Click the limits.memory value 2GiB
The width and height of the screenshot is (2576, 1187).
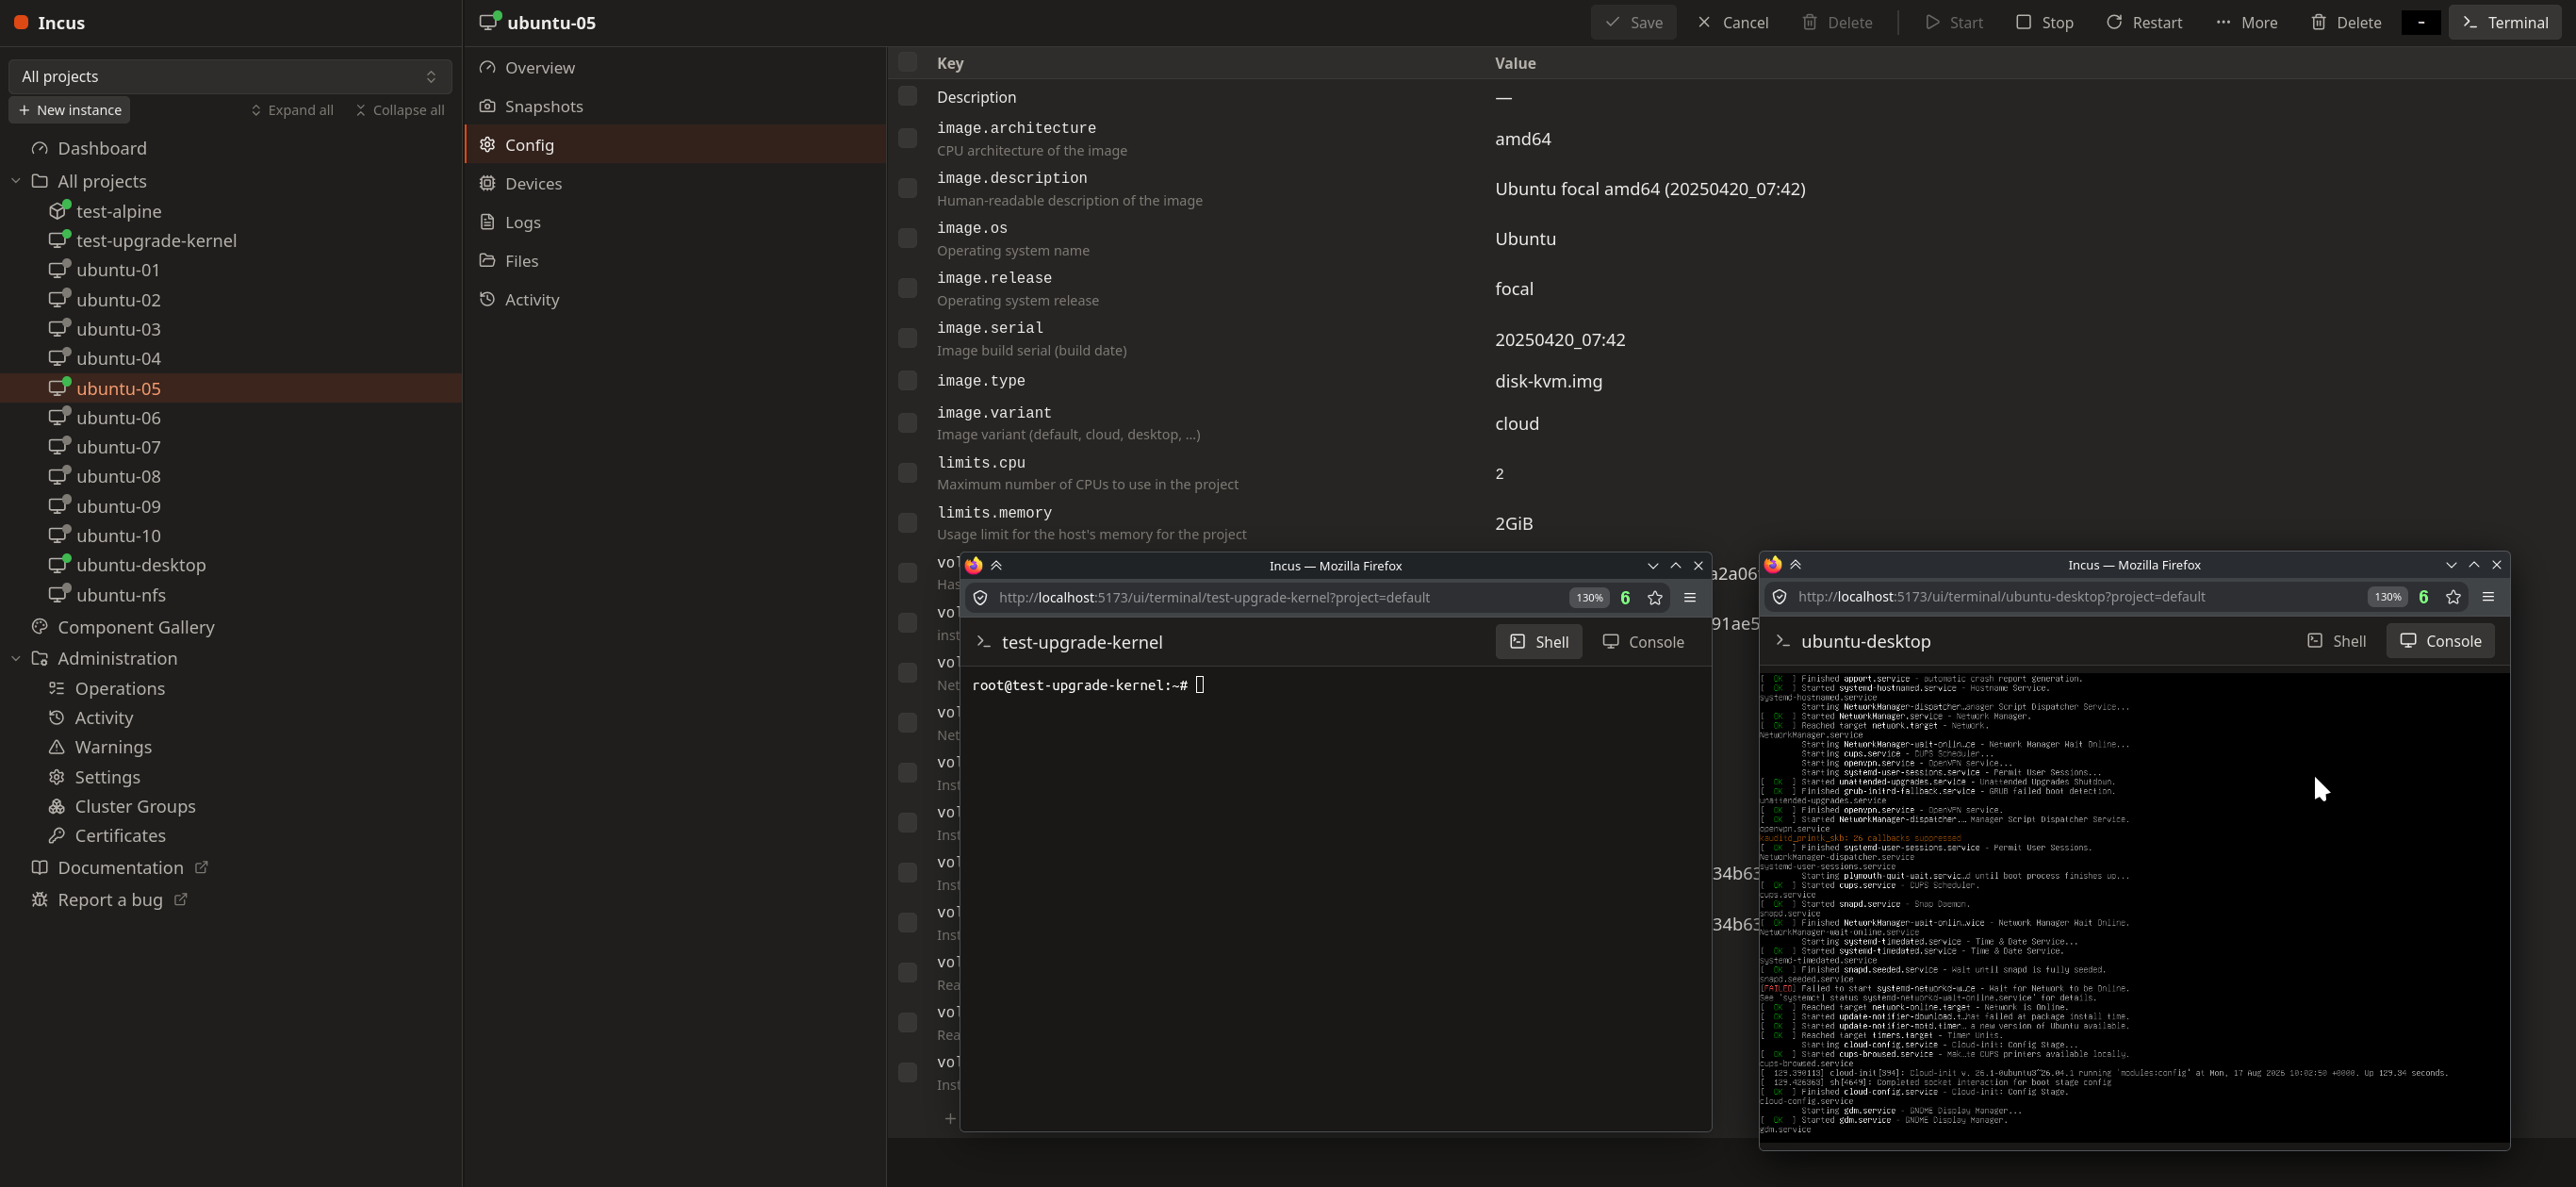point(1514,523)
